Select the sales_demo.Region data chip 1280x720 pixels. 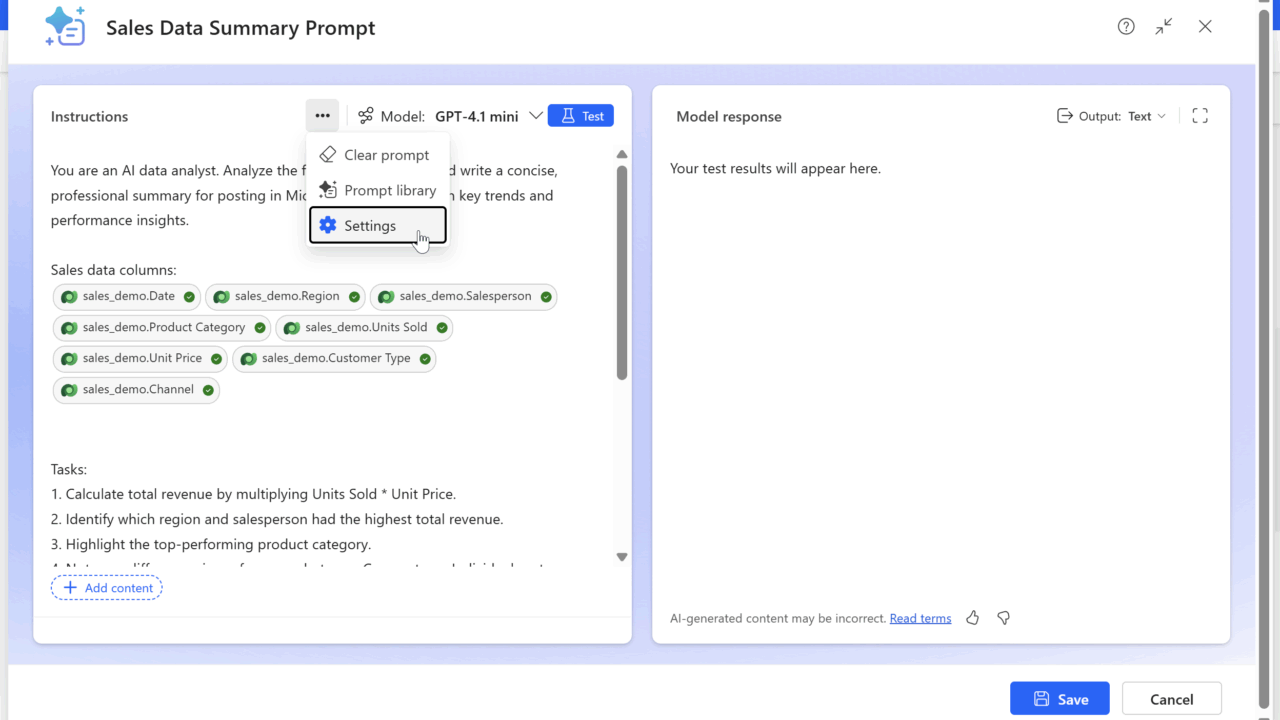click(285, 297)
